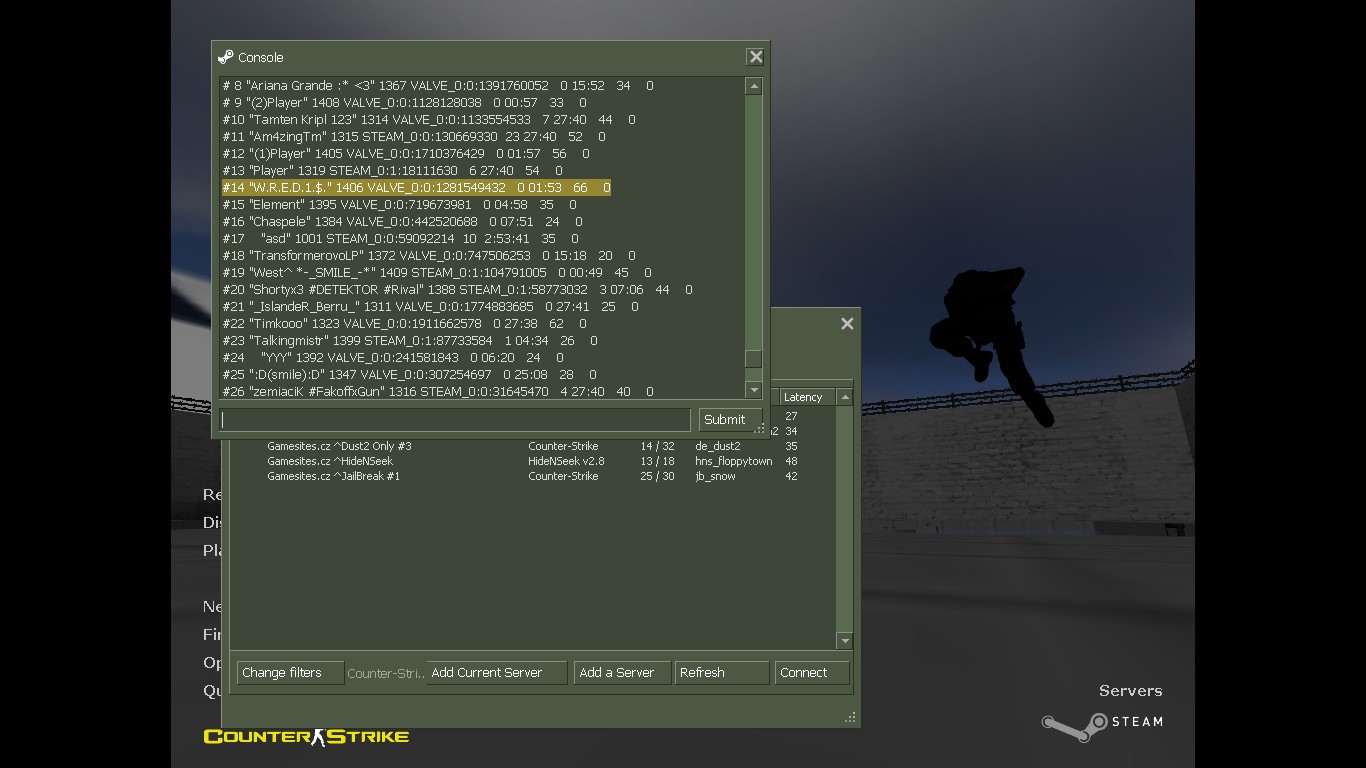Close the Console window

click(x=756, y=57)
